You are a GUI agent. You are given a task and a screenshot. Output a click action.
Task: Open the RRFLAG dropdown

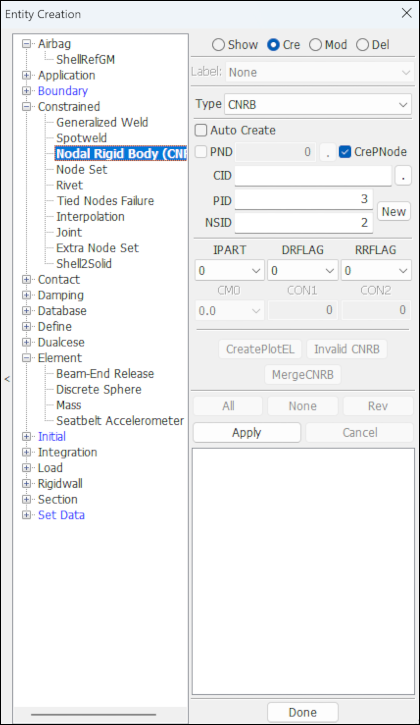point(376,270)
